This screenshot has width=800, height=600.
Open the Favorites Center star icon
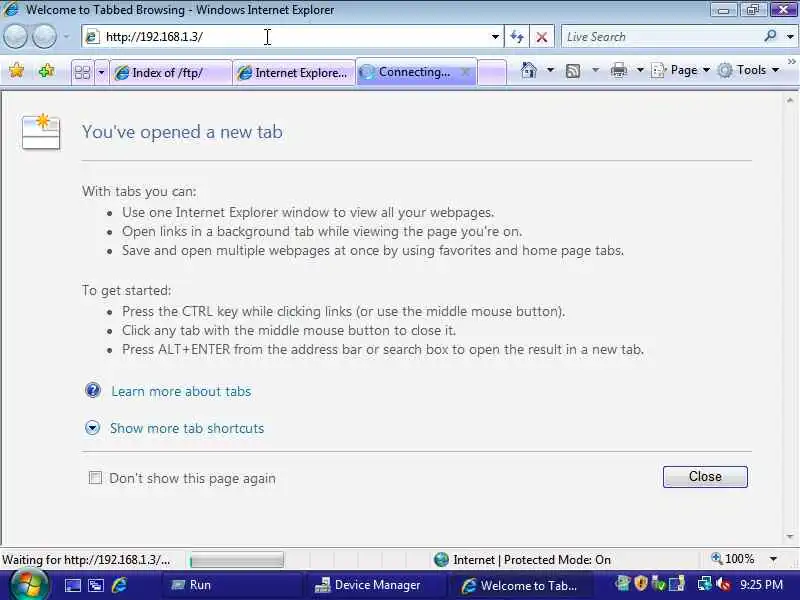[x=17, y=70]
